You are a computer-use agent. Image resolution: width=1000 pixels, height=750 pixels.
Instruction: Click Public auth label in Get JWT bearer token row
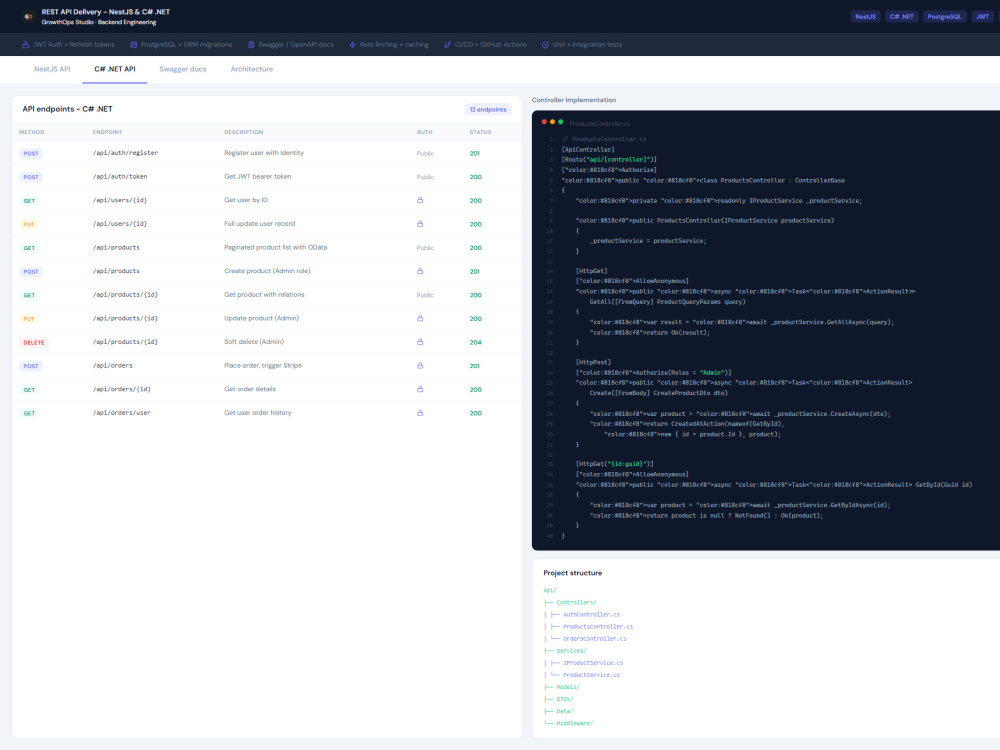coord(425,177)
